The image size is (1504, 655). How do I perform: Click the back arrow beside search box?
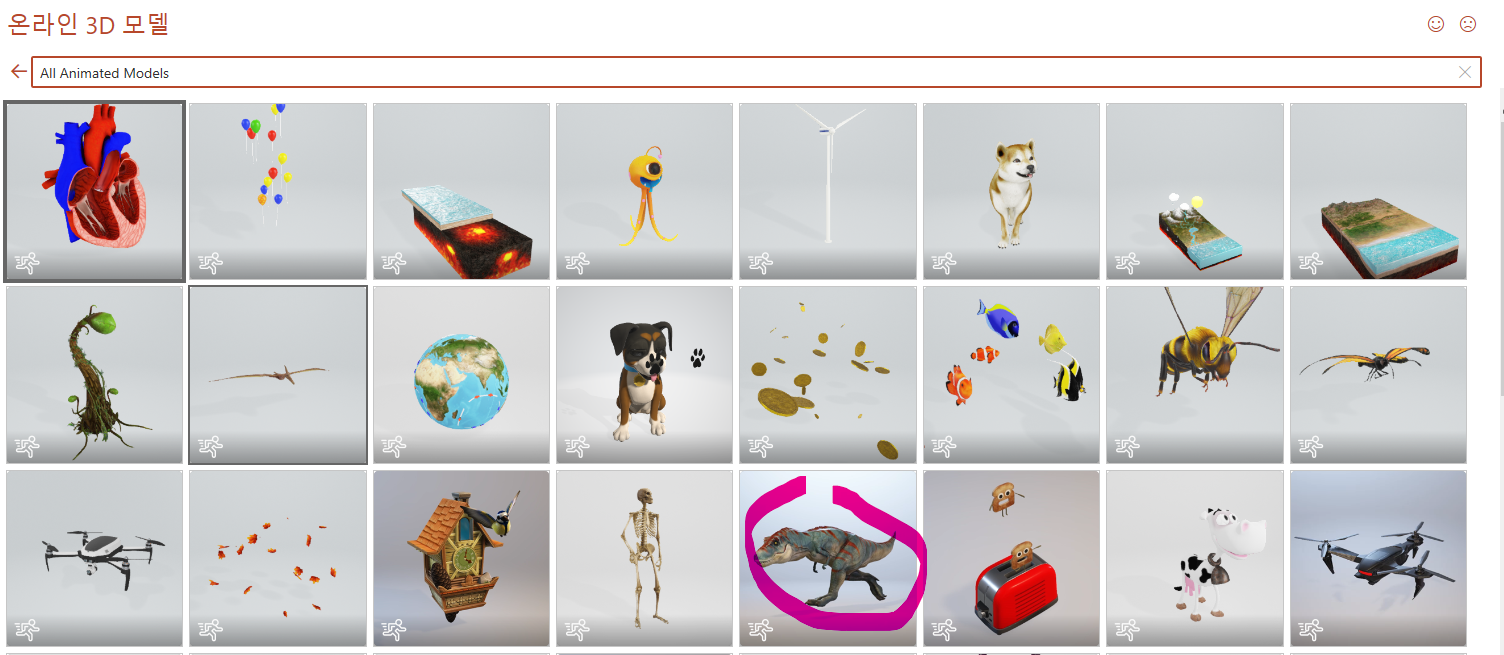[x=18, y=72]
